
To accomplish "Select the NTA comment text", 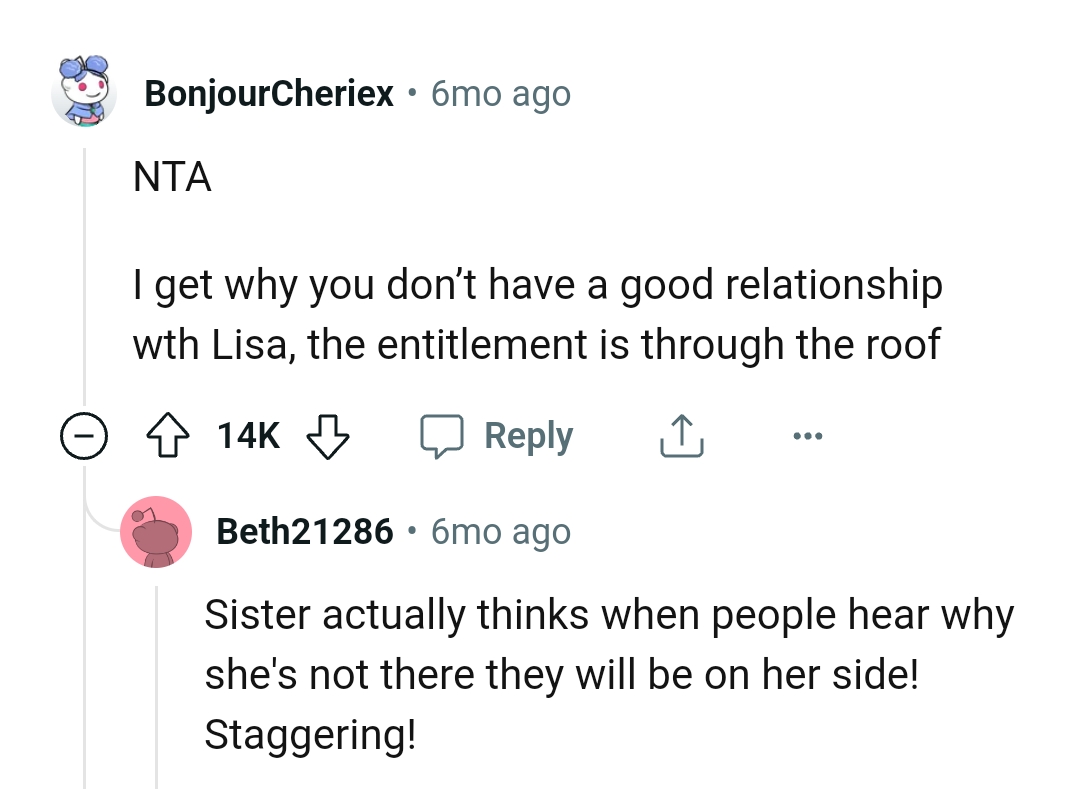I will 171,177.
